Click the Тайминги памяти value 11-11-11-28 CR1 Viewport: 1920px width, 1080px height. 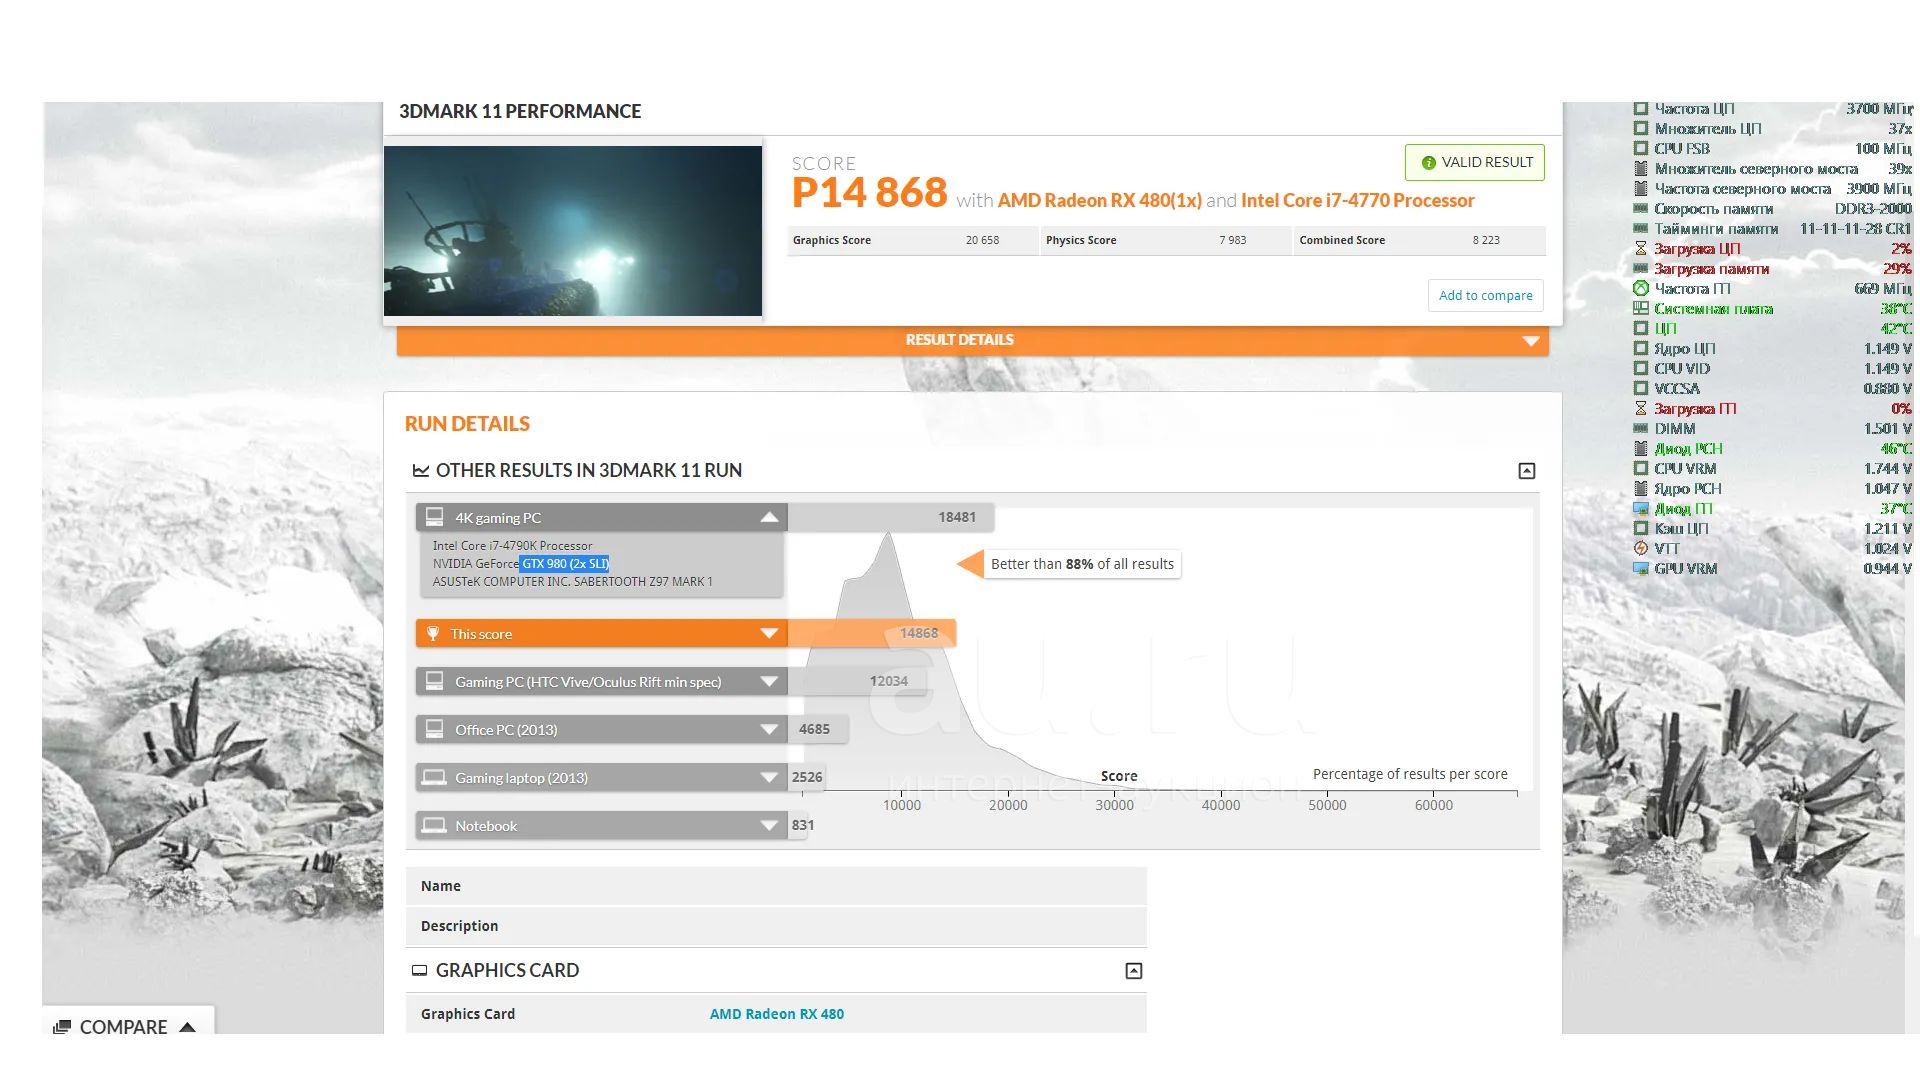[x=1855, y=228]
